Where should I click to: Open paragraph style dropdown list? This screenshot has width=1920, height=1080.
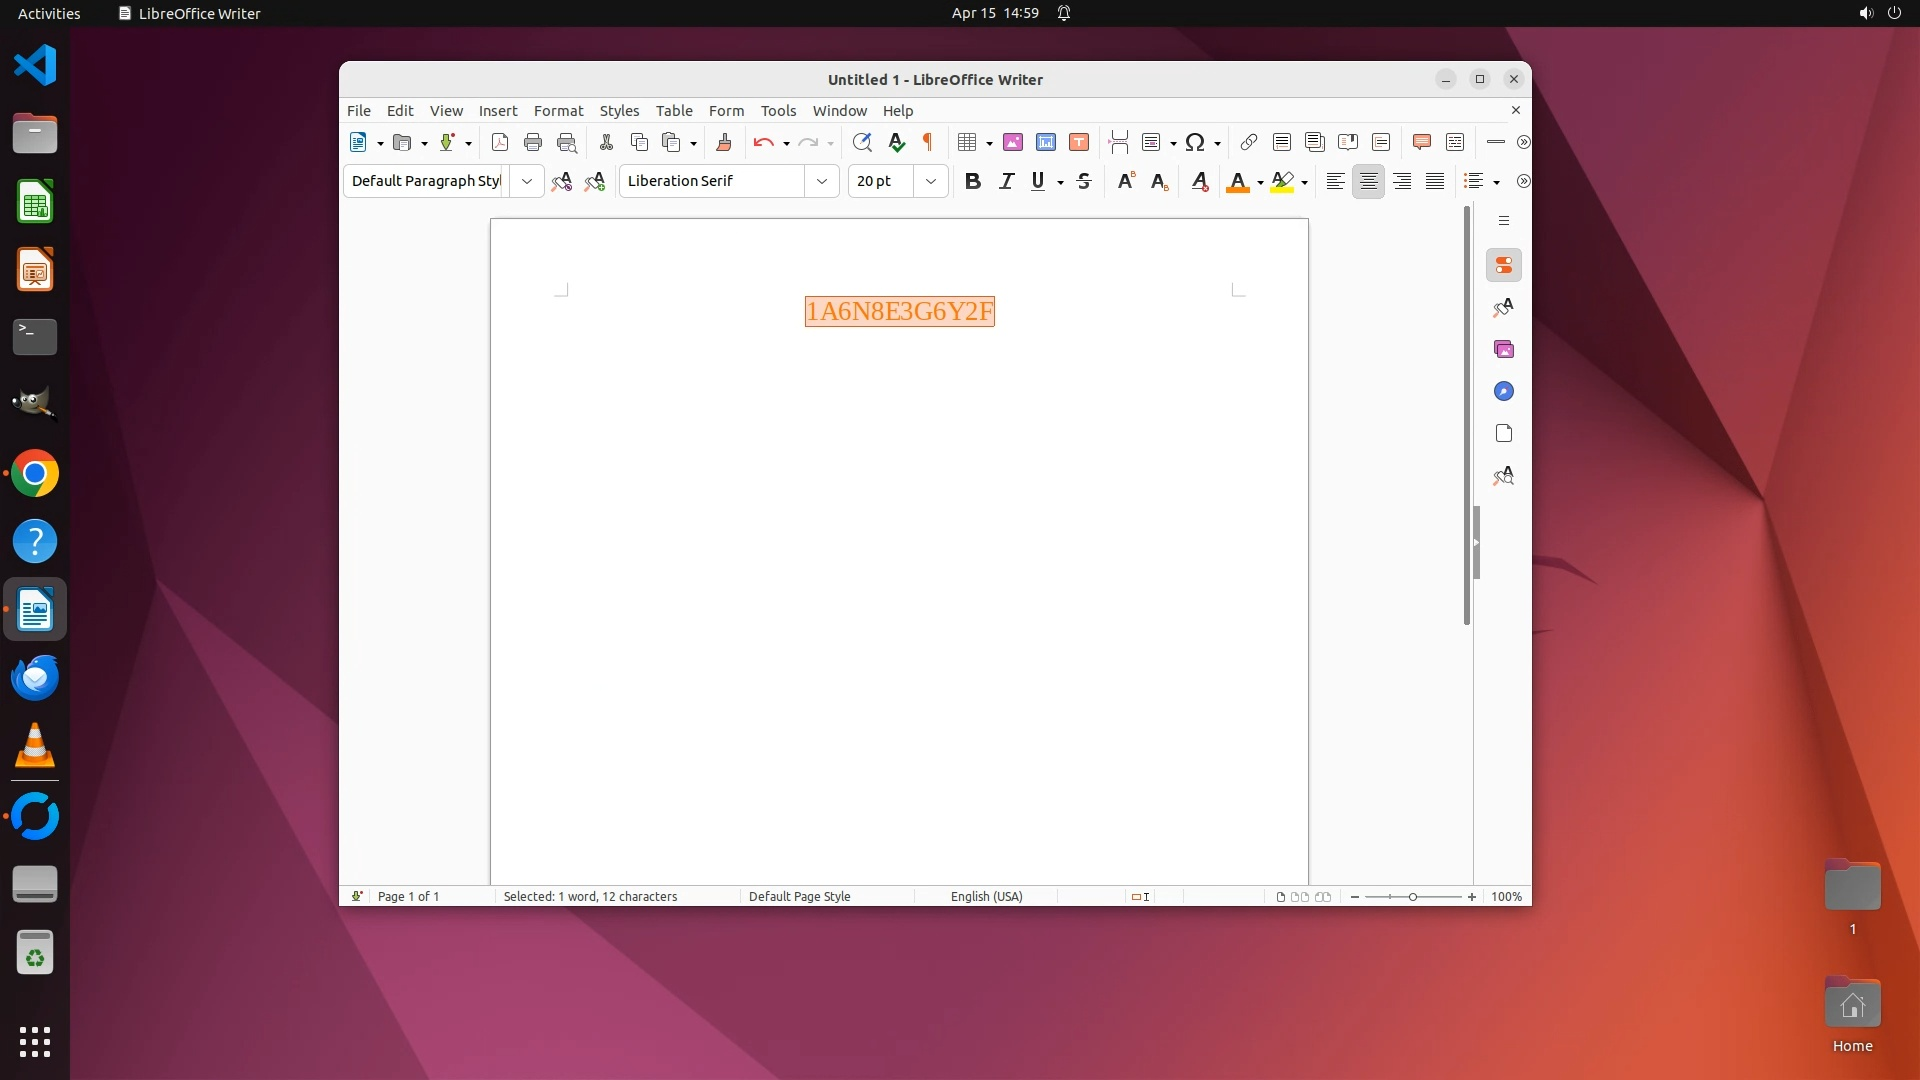point(527,181)
